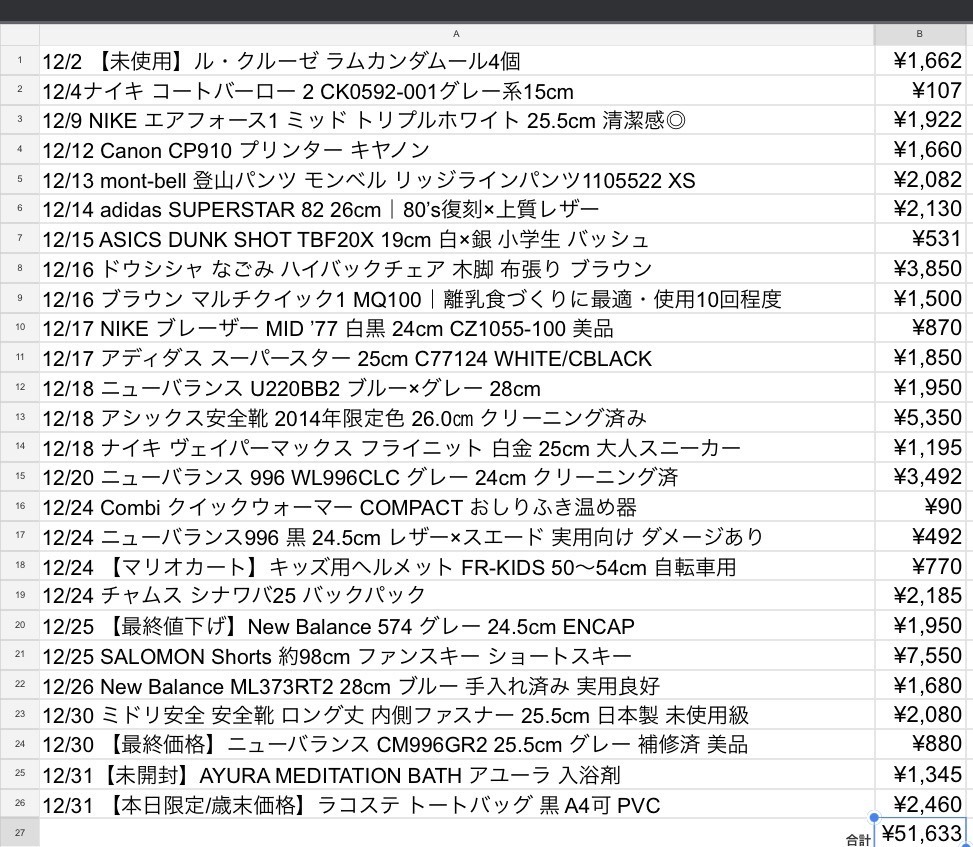Viewport: 973px width, 847px height.
Task: Select price cell ¥2,130
Action: coord(920,209)
